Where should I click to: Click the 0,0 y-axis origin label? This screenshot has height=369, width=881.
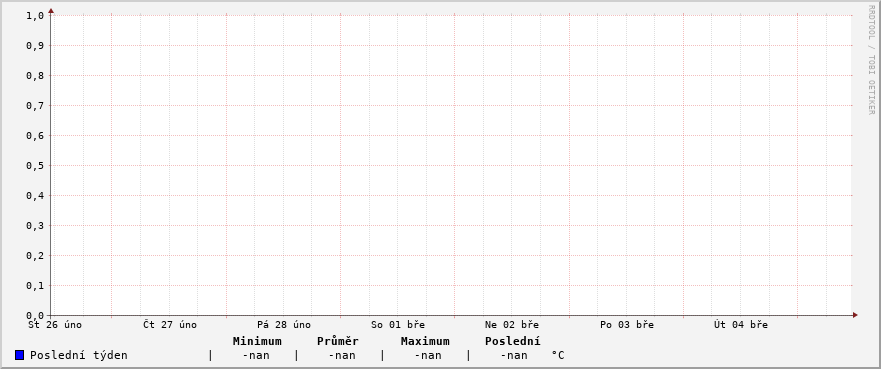(x=35, y=316)
